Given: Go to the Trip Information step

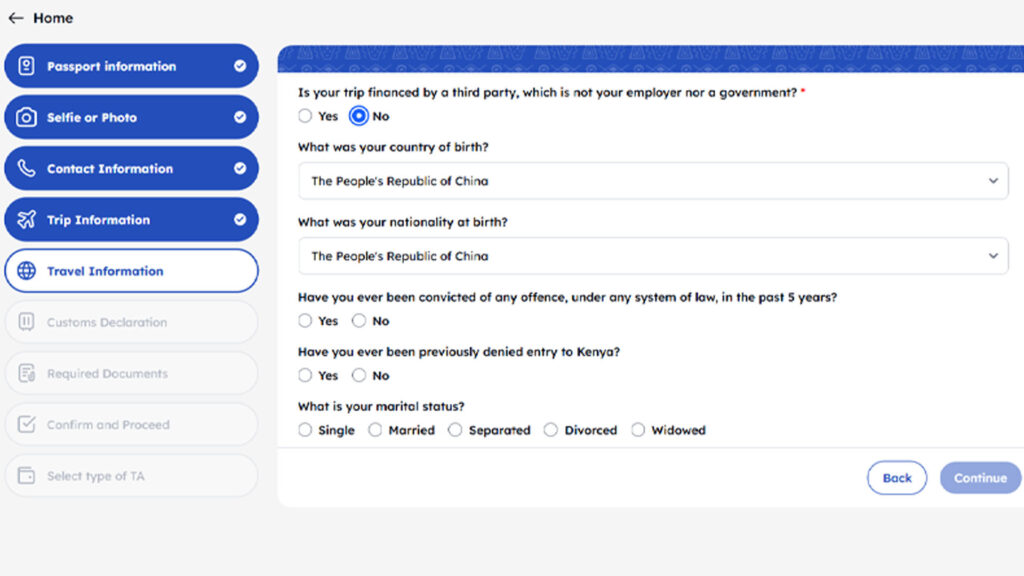Looking at the screenshot, I should [131, 219].
